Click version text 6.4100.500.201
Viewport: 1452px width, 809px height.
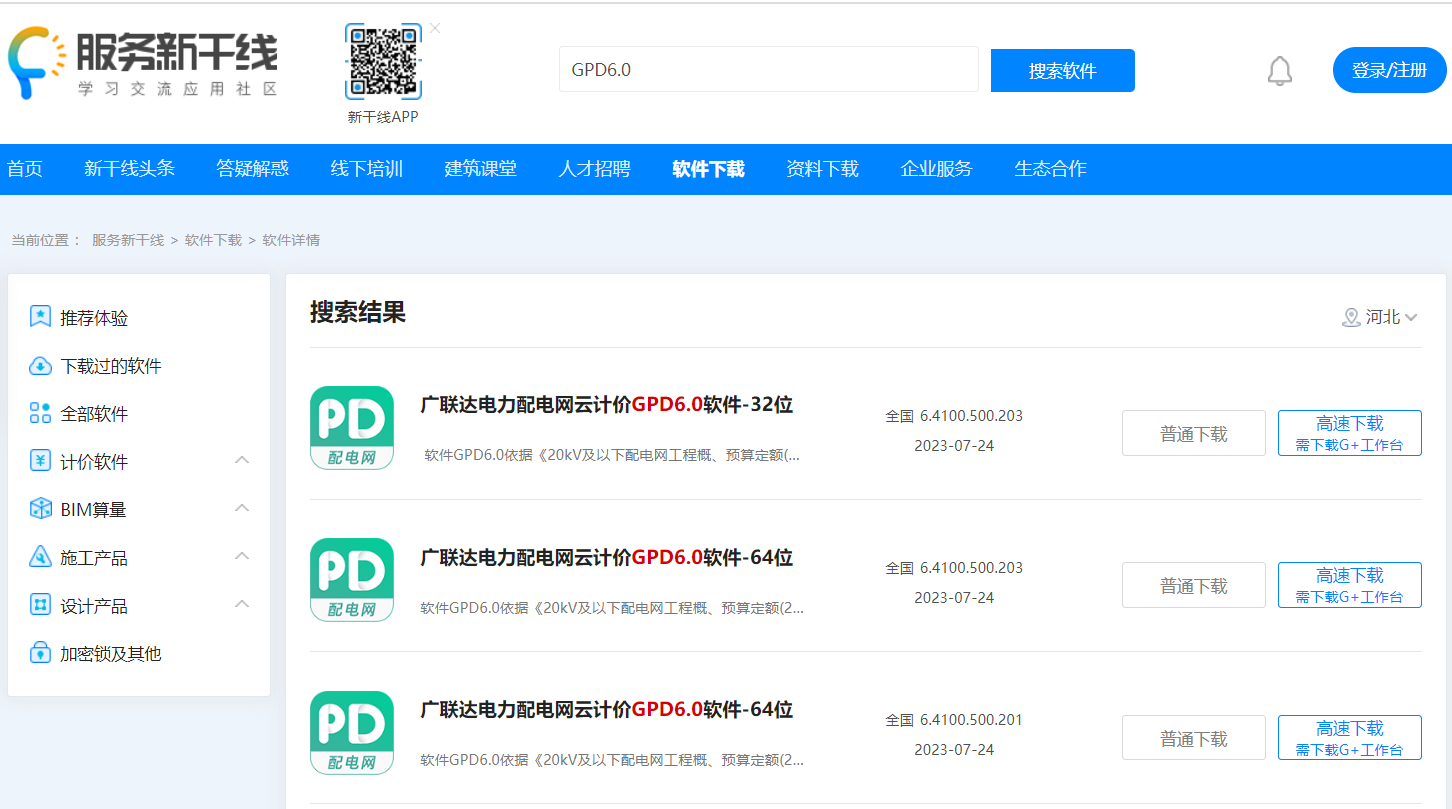click(971, 720)
